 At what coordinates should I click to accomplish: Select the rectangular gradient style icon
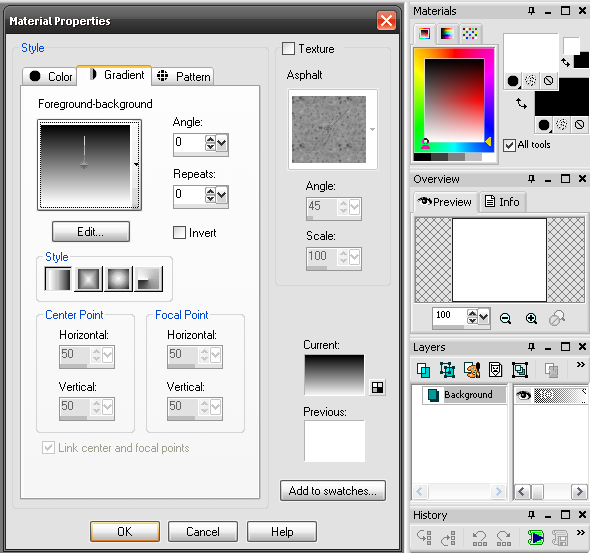[x=88, y=279]
